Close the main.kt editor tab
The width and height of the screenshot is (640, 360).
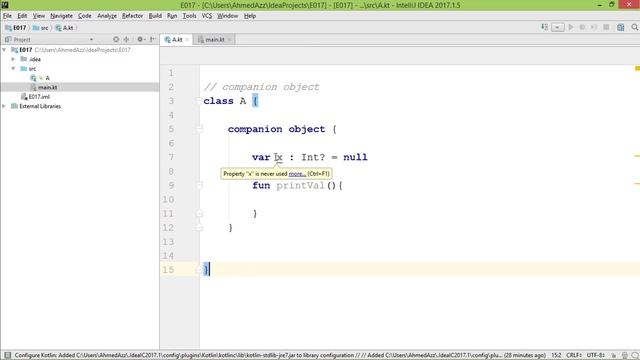coord(230,40)
